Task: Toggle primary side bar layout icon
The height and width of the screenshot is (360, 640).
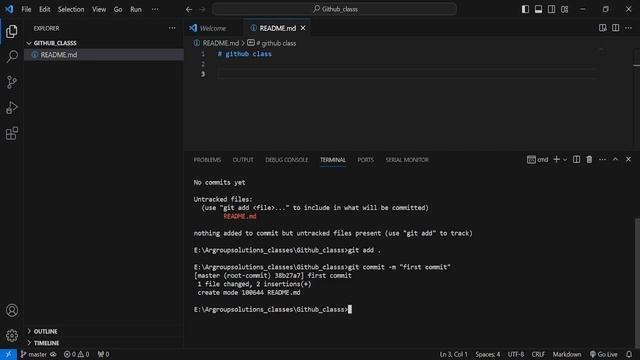Action: 525,9
